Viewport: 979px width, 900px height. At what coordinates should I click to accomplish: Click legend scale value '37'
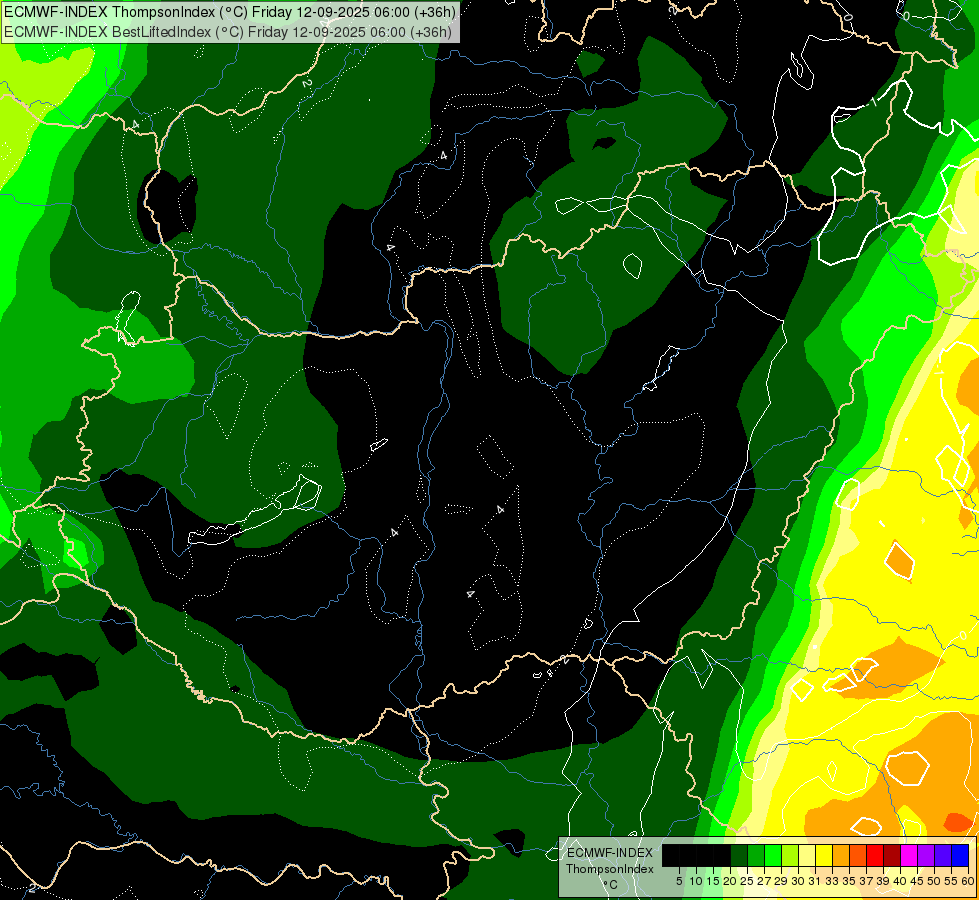pyautogui.click(x=866, y=881)
